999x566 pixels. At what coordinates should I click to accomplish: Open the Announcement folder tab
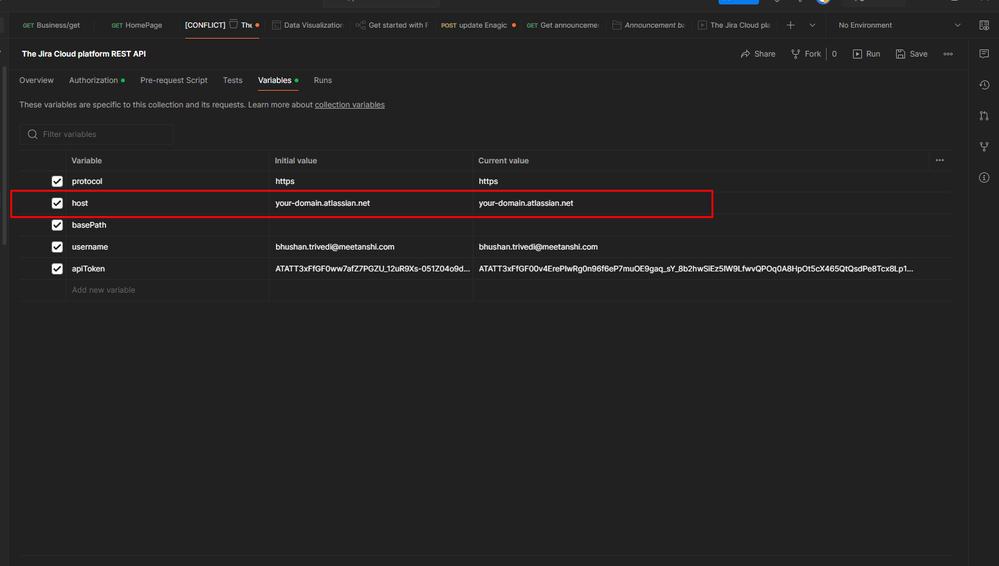pos(648,25)
